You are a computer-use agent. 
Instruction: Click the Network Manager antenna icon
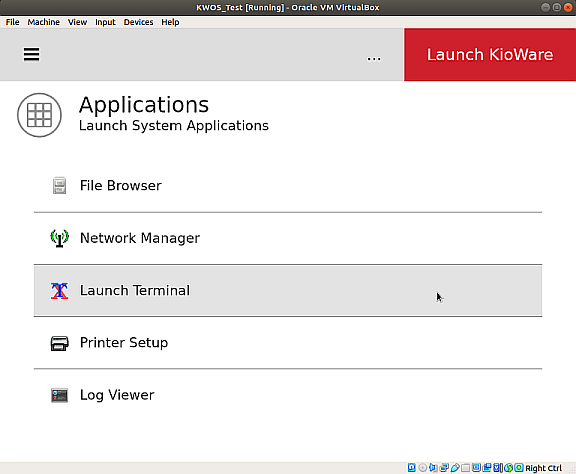59,238
